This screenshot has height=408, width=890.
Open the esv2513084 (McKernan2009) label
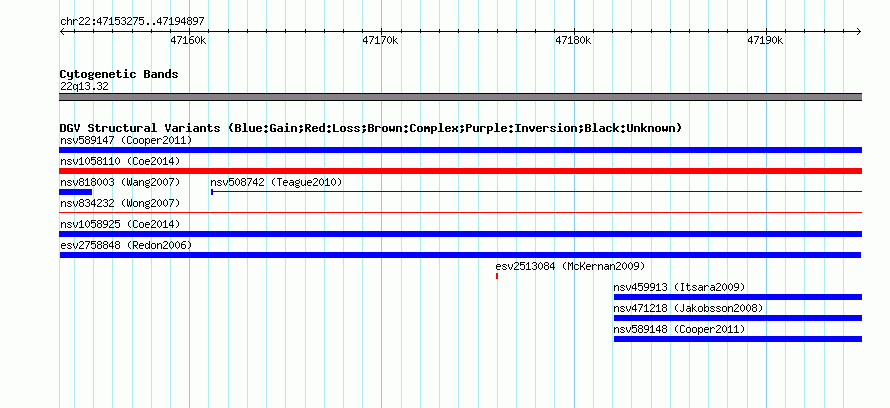pyautogui.click(x=570, y=266)
